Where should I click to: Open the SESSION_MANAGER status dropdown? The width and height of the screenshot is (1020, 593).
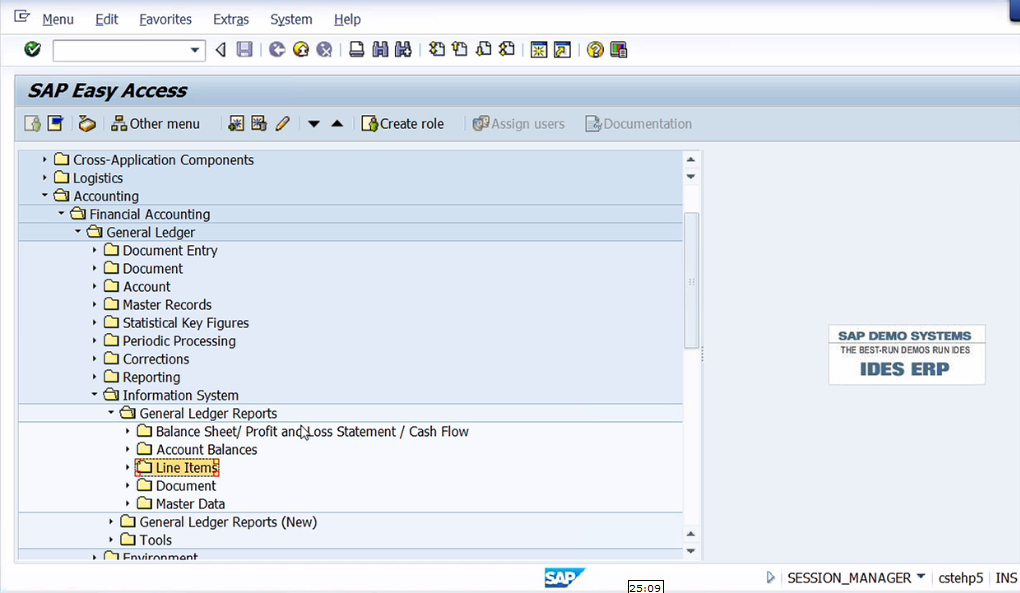pos(921,577)
